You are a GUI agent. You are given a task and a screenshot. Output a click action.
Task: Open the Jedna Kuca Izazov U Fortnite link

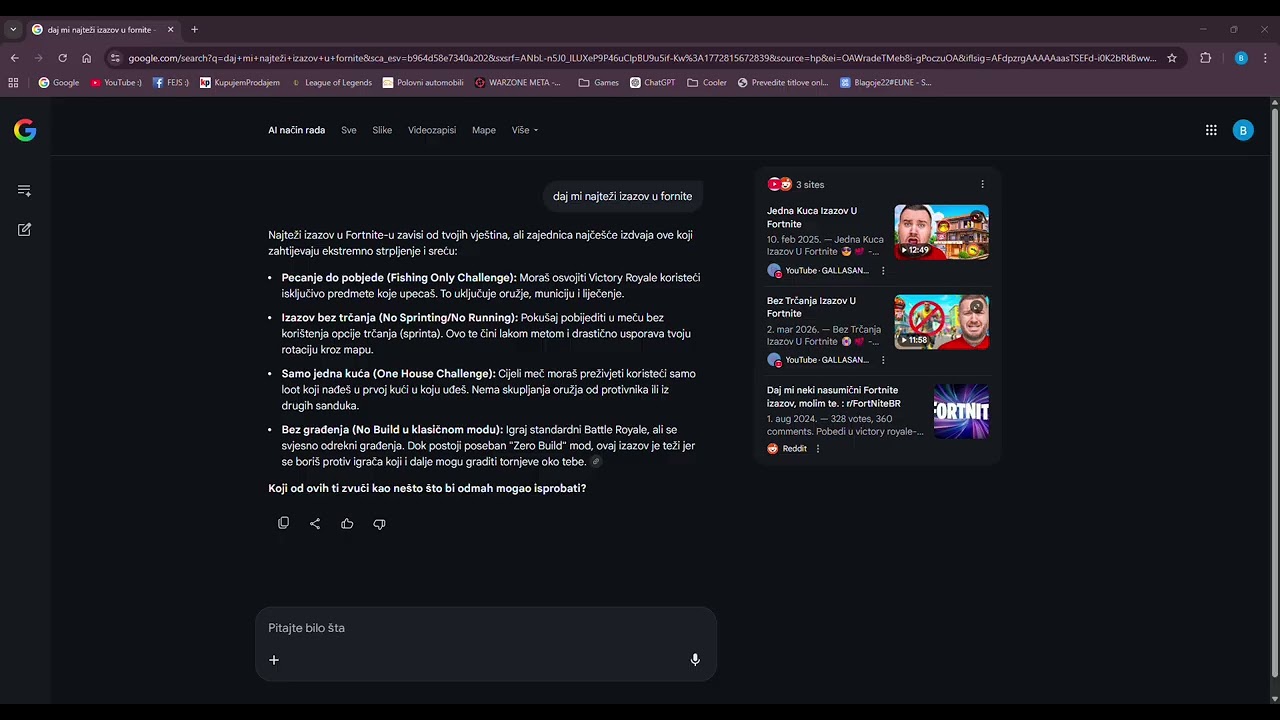812,218
